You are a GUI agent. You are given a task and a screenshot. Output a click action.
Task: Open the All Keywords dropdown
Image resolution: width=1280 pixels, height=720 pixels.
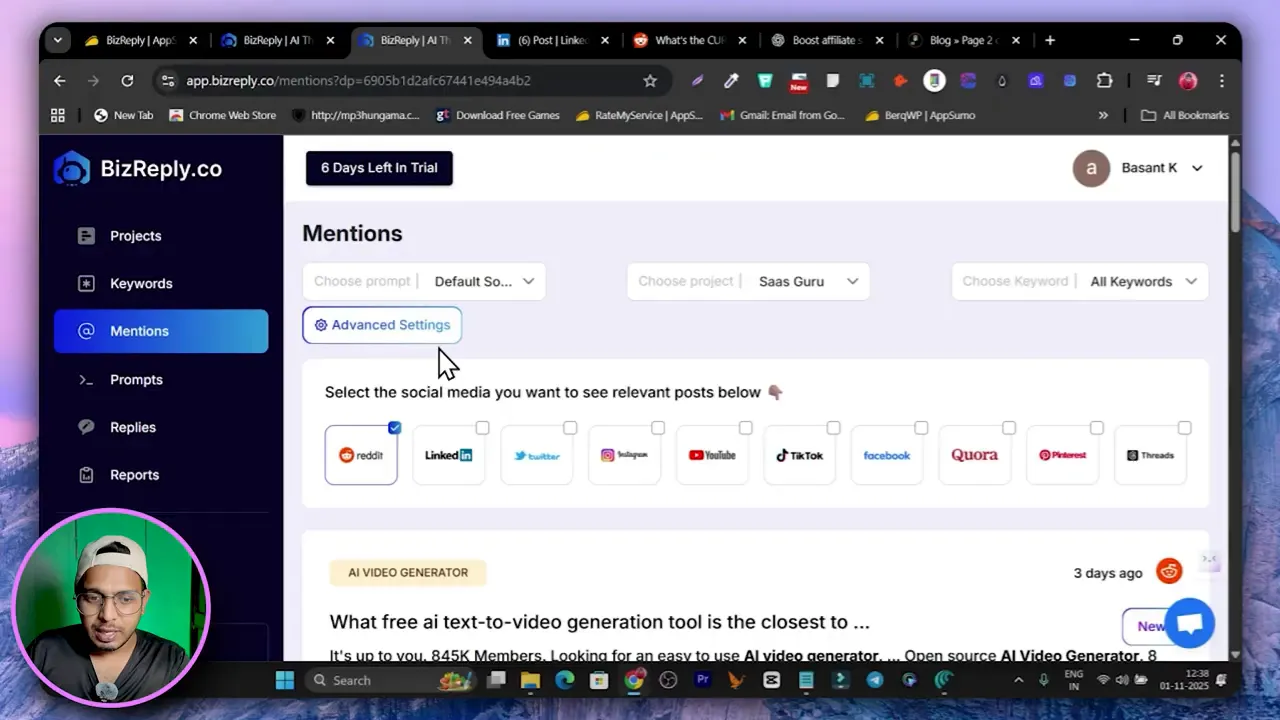point(1140,281)
